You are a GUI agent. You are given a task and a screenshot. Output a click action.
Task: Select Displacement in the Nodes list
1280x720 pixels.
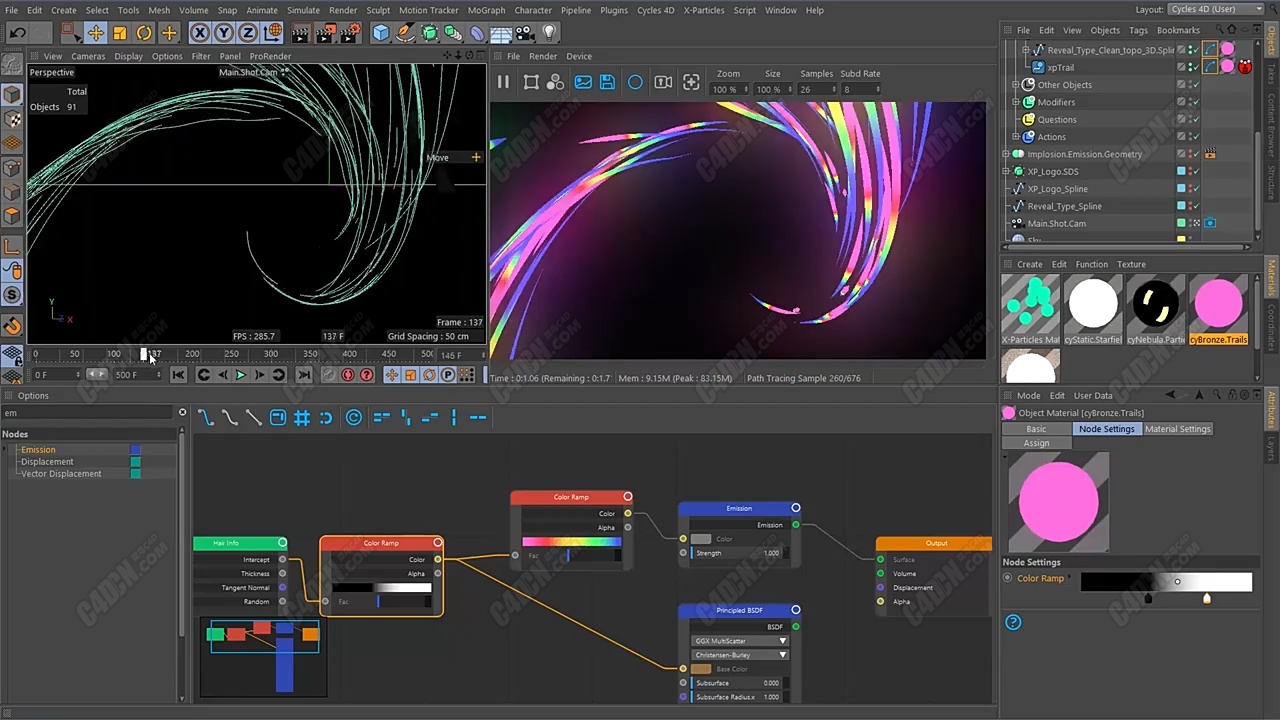tap(47, 462)
